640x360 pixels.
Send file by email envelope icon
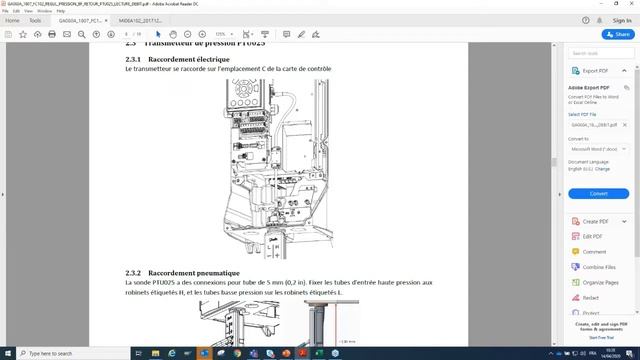pyautogui.click(x=67, y=34)
